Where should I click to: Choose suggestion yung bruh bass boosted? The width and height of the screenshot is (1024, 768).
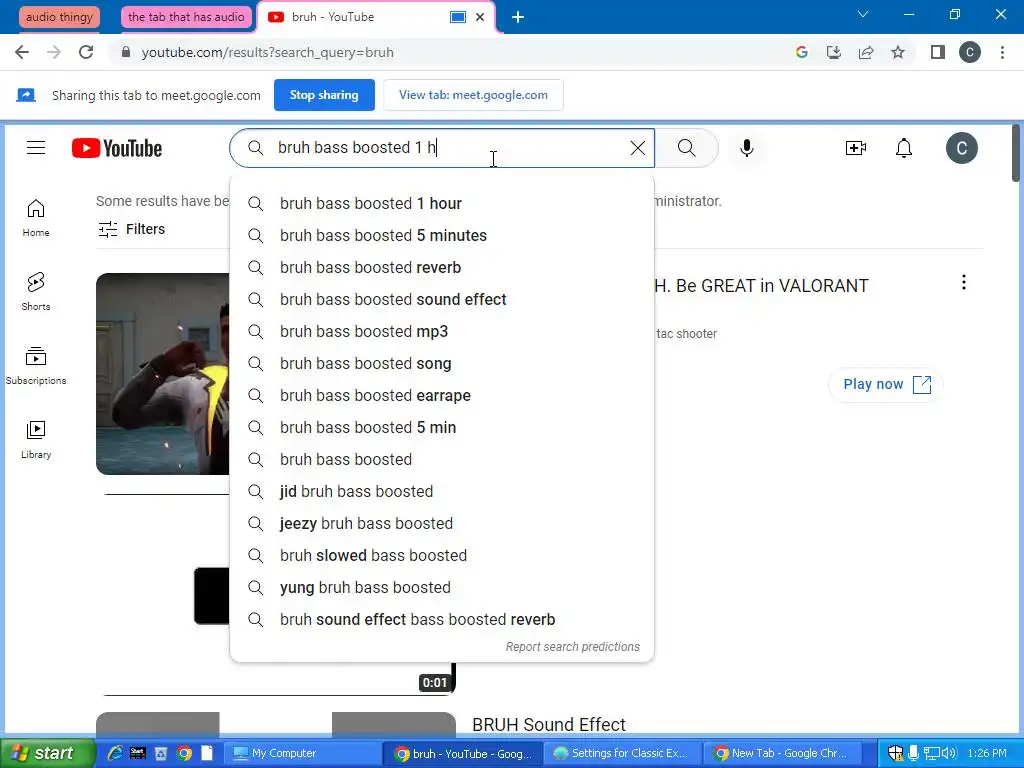coord(442,588)
